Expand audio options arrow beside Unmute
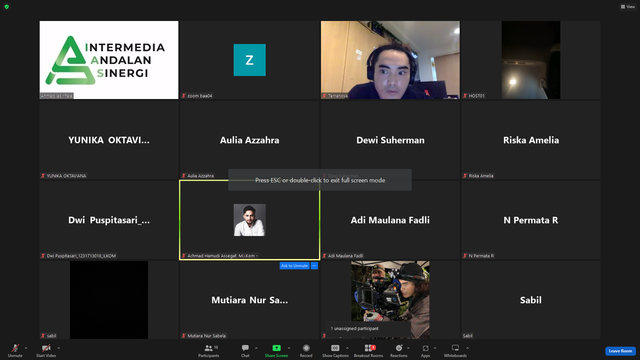The width and height of the screenshot is (640, 360). pyautogui.click(x=26, y=348)
